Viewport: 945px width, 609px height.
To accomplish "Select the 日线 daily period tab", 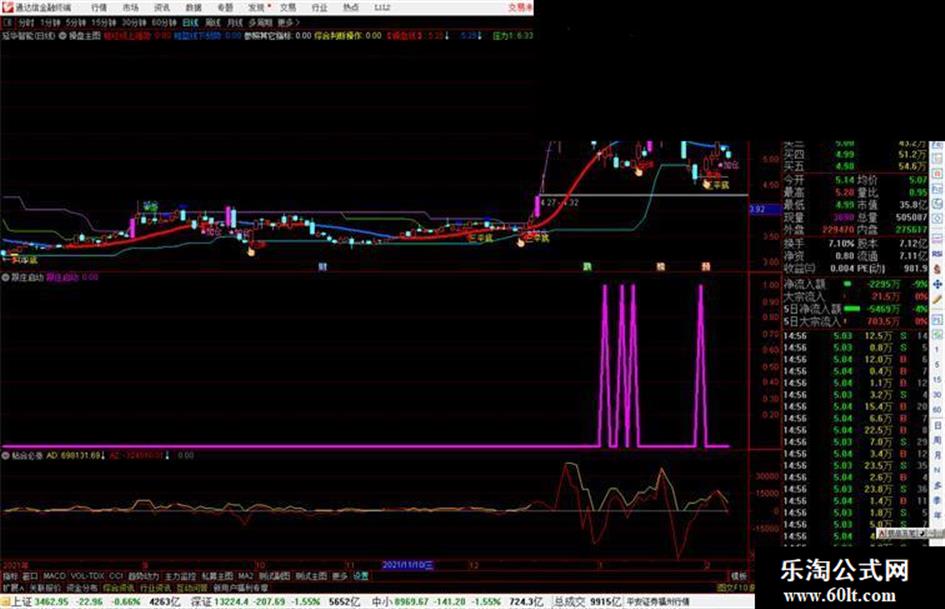I will (x=190, y=22).
